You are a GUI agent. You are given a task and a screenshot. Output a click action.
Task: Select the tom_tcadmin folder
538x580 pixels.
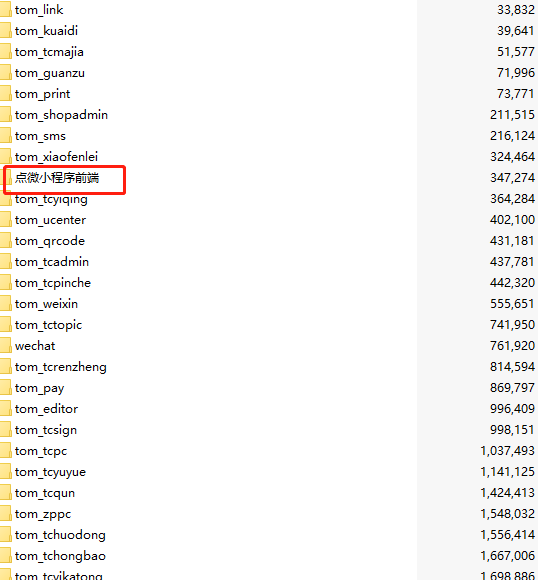(52, 262)
